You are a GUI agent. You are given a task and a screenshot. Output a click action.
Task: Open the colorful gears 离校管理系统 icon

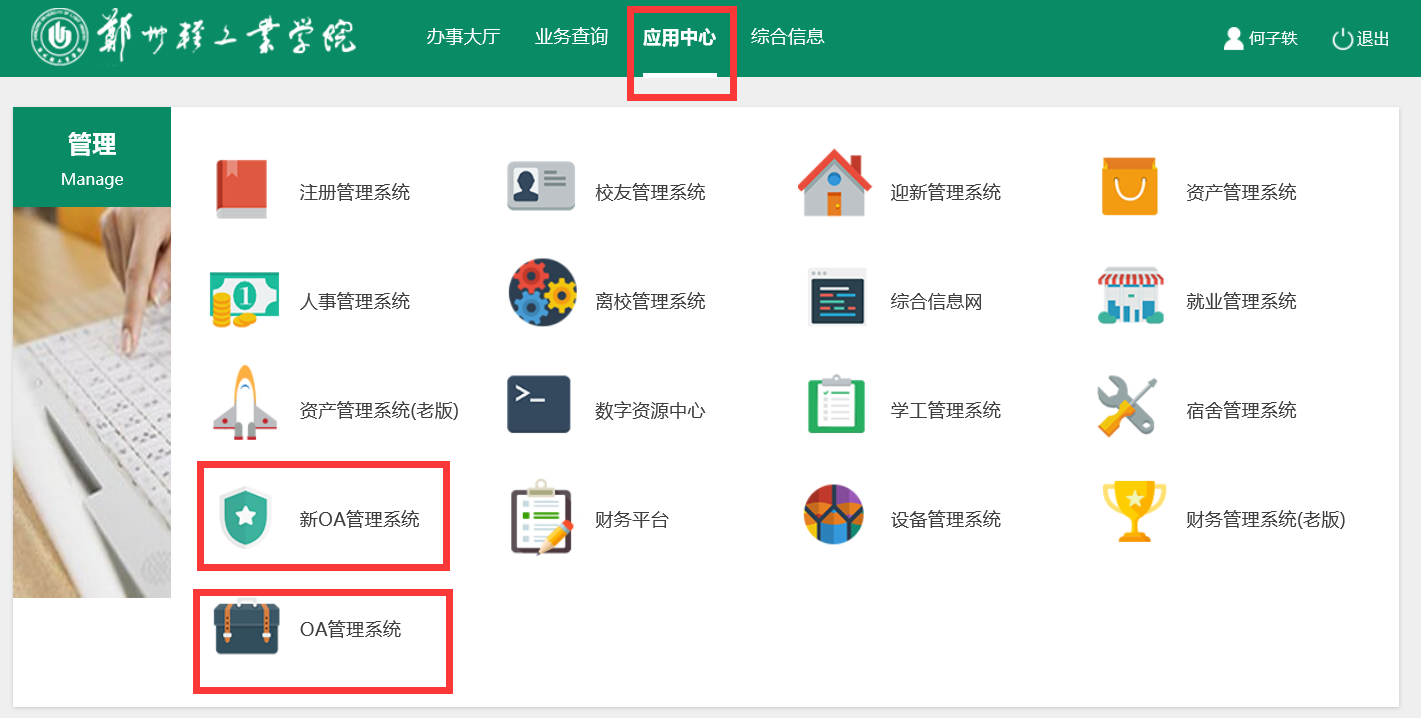tap(542, 293)
